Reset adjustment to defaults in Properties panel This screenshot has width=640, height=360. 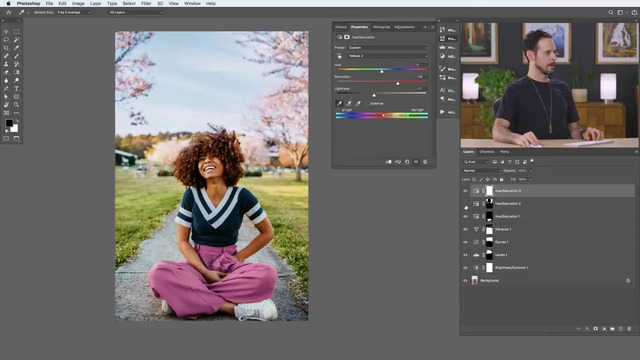407,162
